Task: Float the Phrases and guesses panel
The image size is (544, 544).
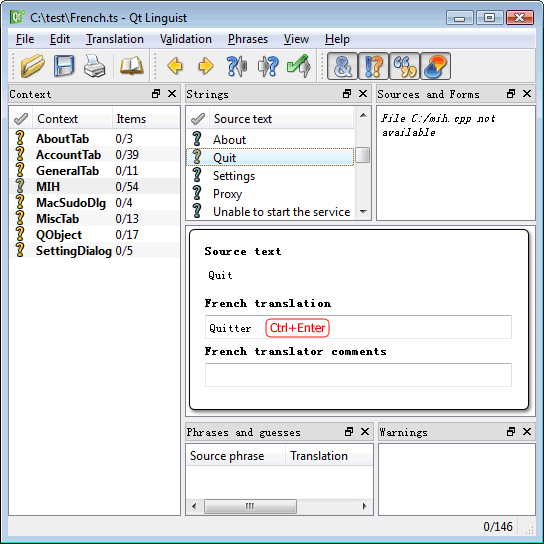Action: click(x=349, y=432)
